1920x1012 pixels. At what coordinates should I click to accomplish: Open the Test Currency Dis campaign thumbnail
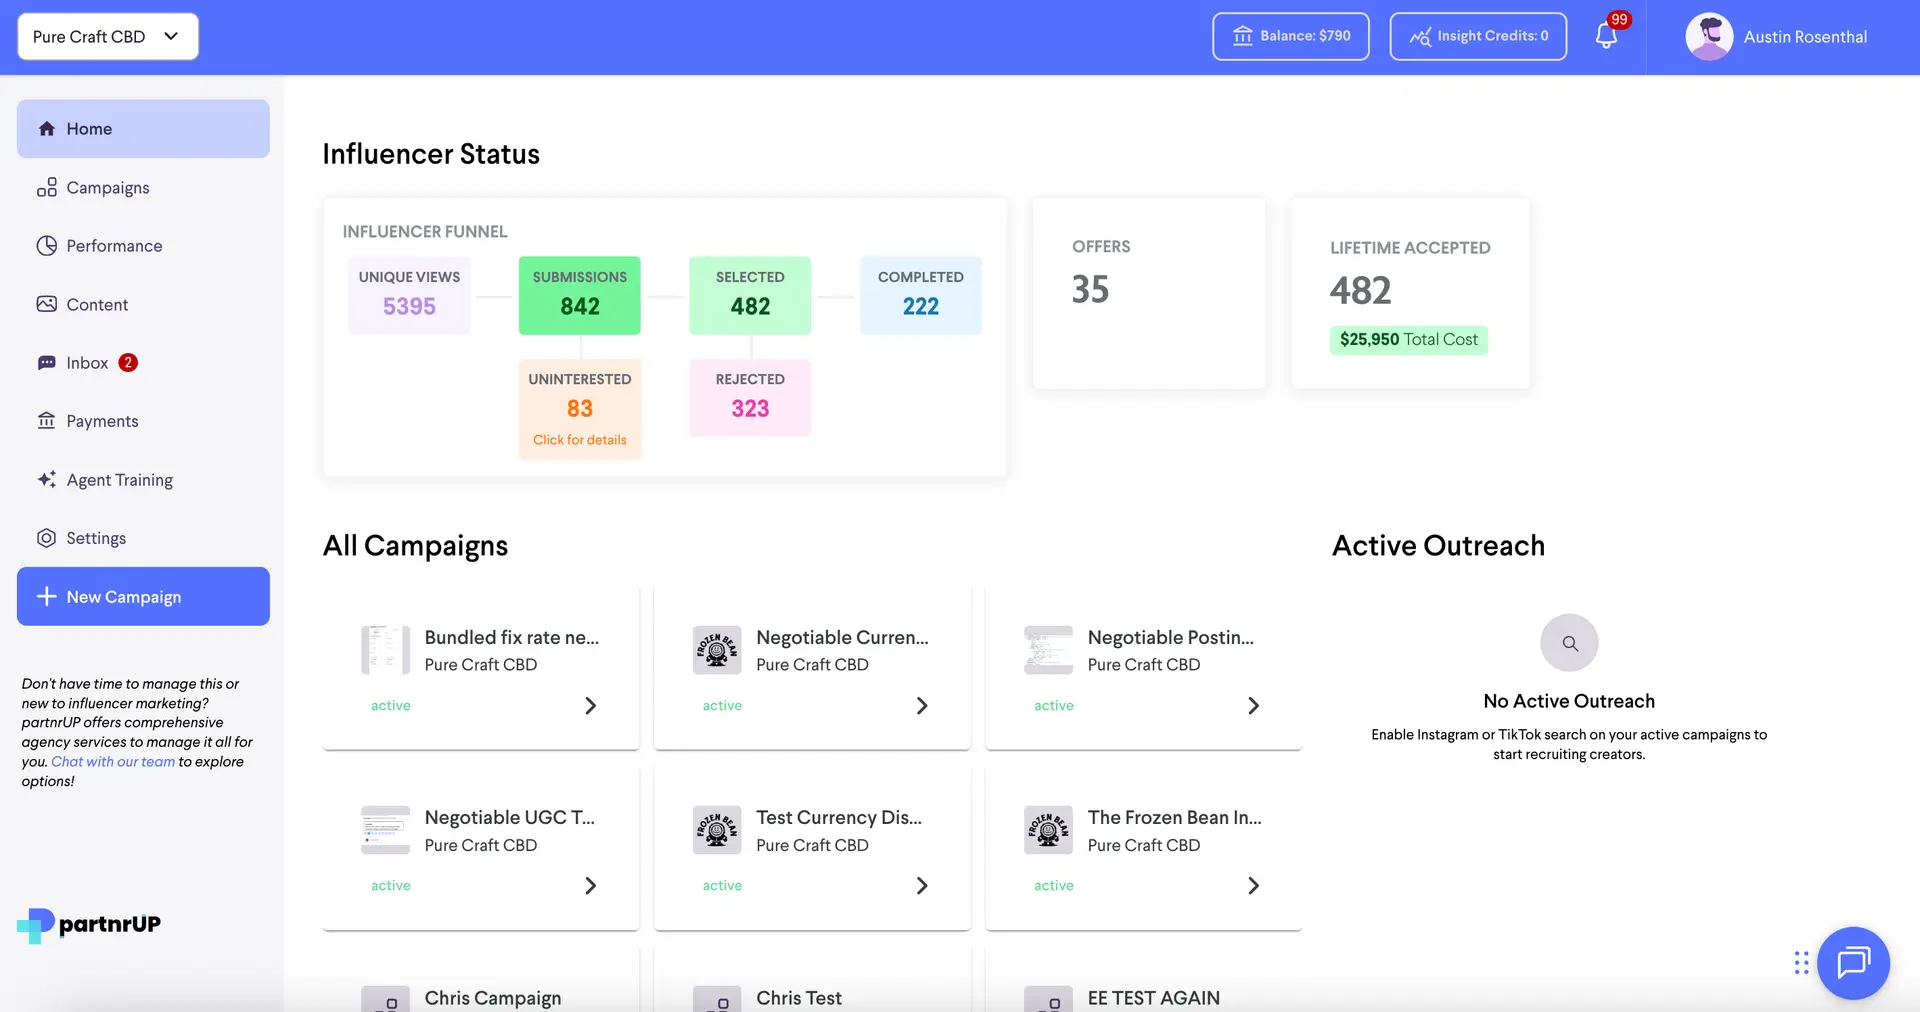coord(716,830)
